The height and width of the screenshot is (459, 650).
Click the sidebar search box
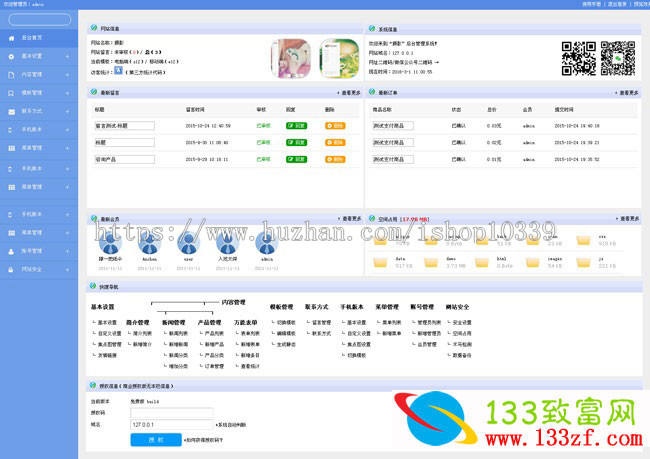click(x=39, y=19)
